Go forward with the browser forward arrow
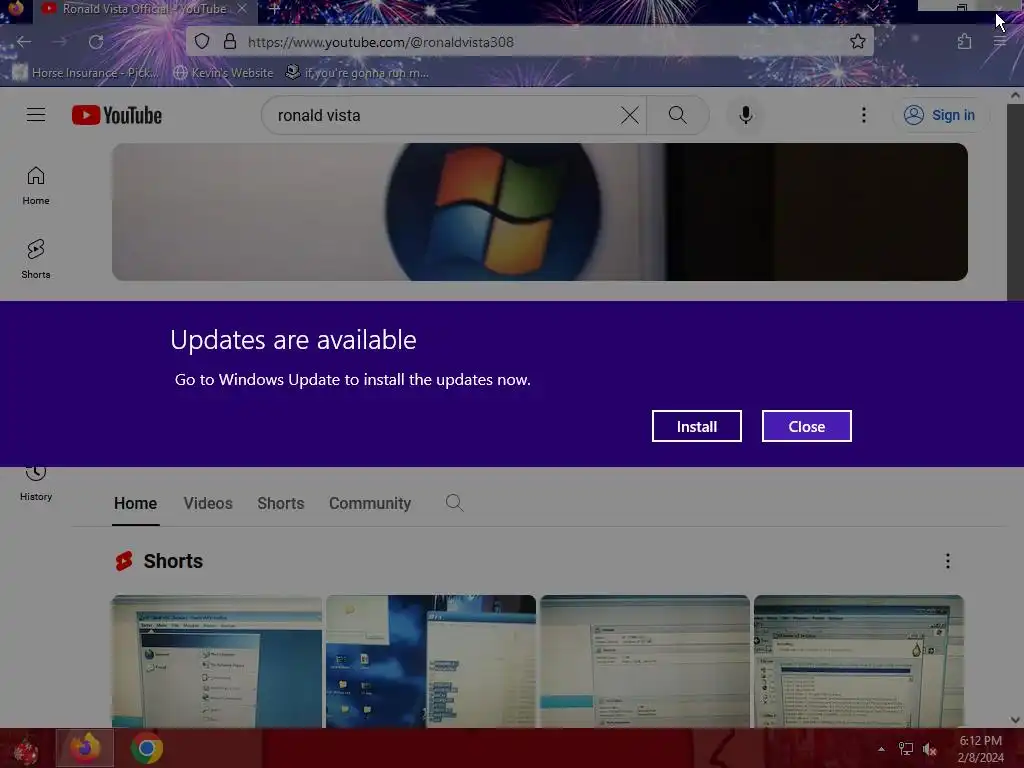Image resolution: width=1024 pixels, height=768 pixels. pos(60,42)
